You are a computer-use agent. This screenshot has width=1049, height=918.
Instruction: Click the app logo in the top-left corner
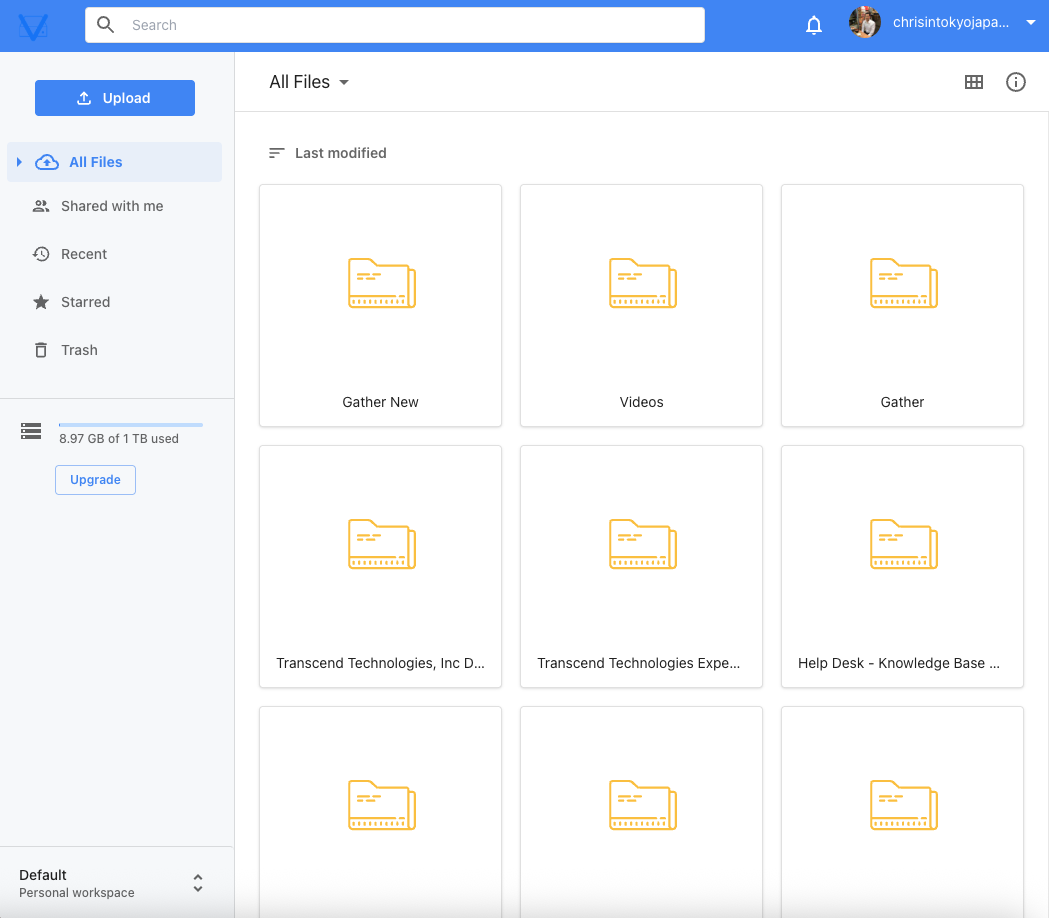point(33,26)
